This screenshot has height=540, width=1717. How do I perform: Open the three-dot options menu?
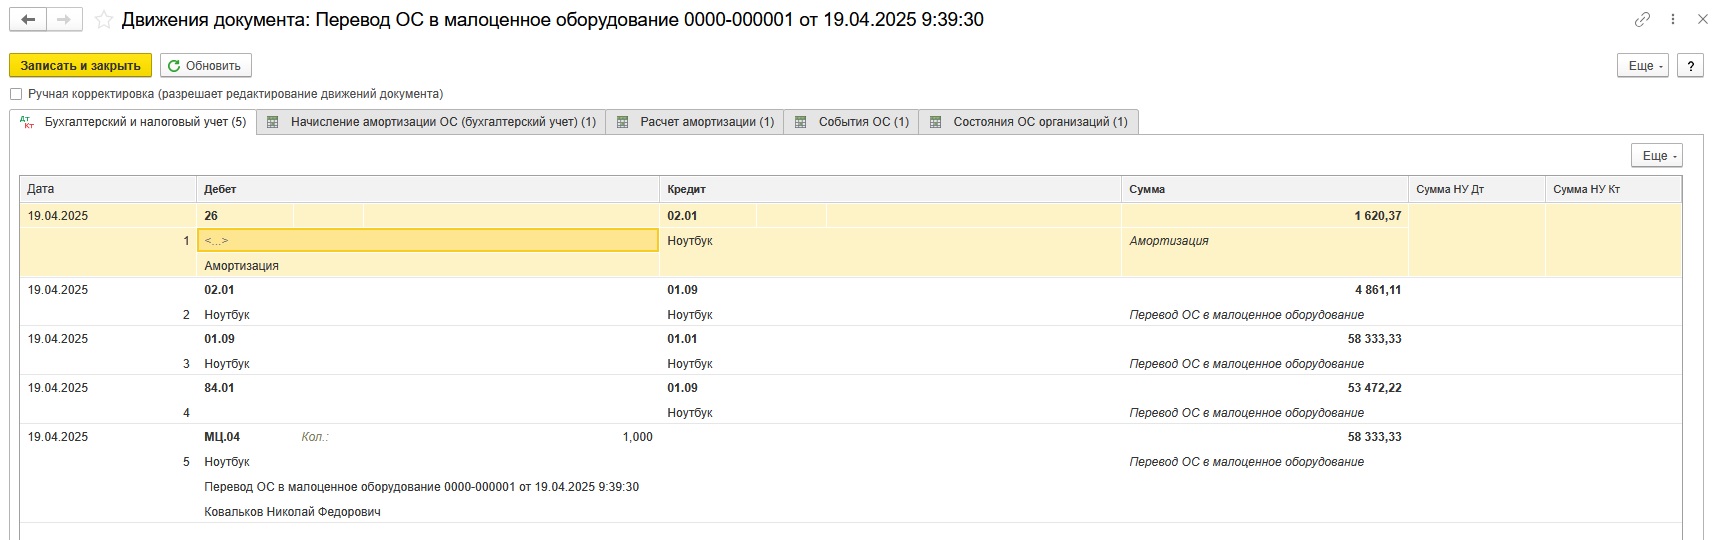tap(1673, 20)
